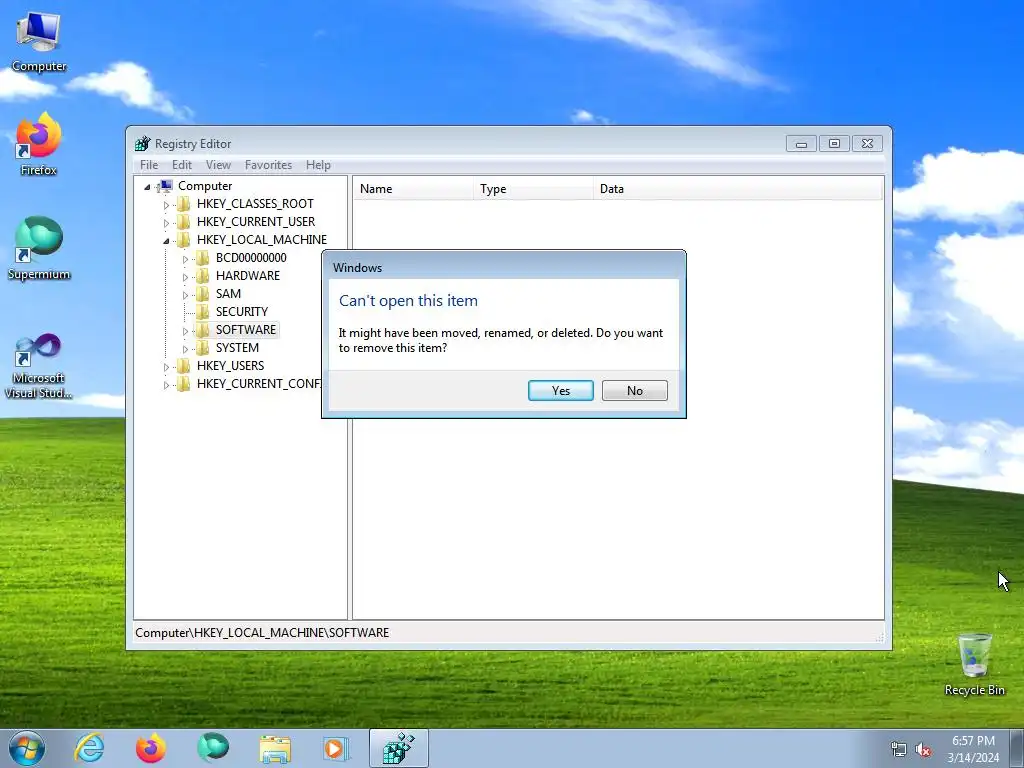
Task: Launch Internet Explorer from the taskbar
Action: pyautogui.click(x=89, y=748)
